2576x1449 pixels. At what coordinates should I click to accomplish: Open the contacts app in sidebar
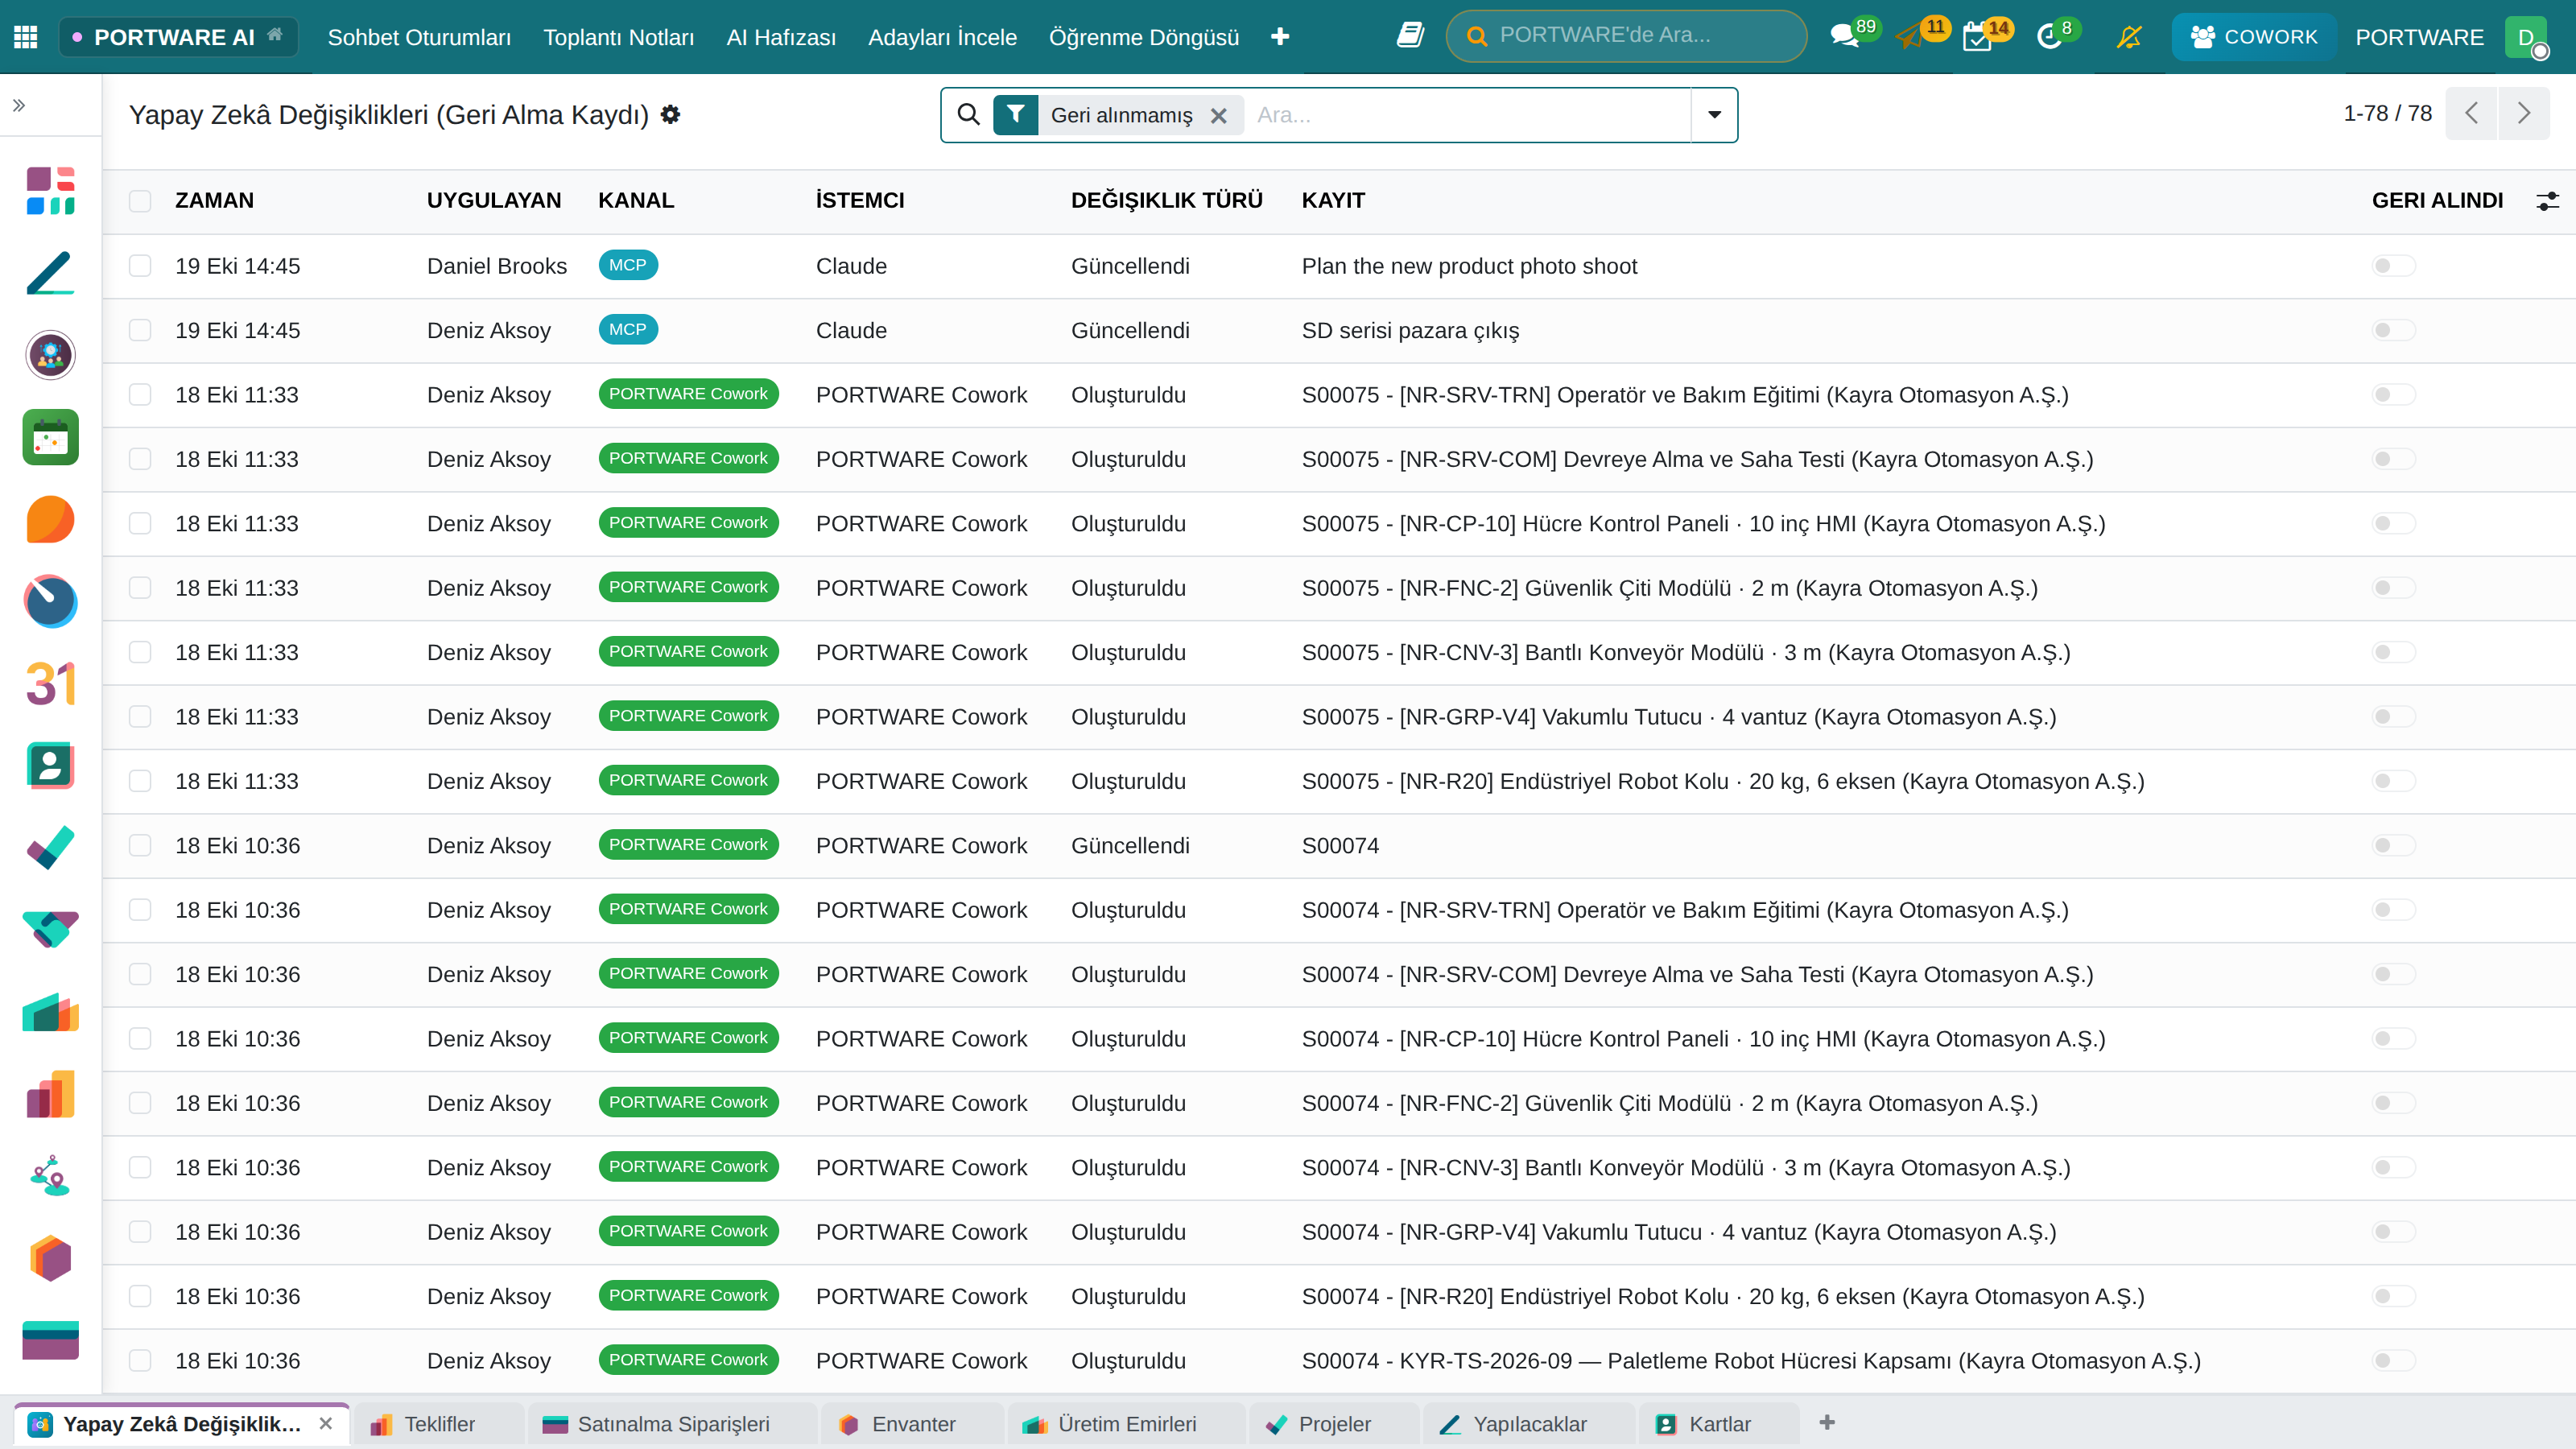50,766
